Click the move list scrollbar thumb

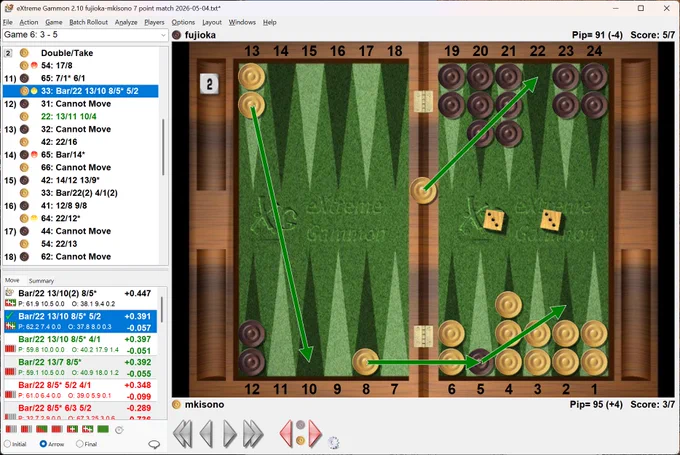pyautogui.click(x=163, y=147)
